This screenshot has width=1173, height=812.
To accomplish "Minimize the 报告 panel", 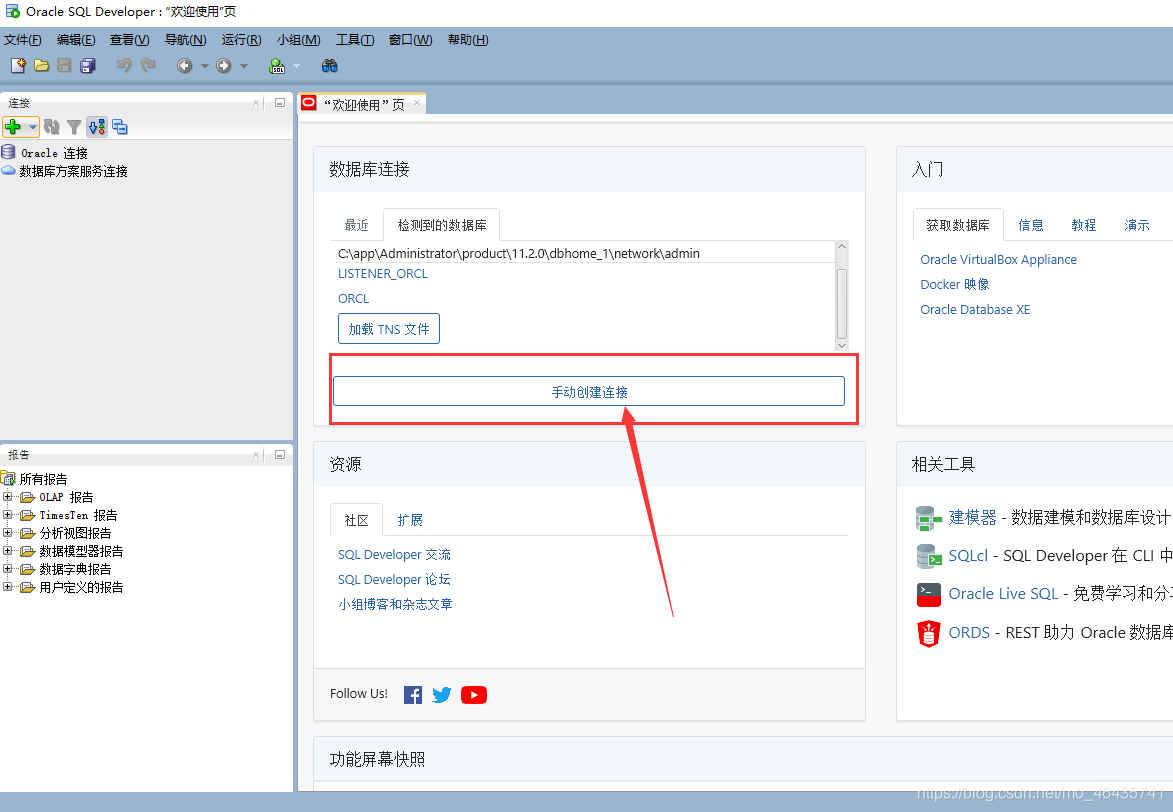I will click(280, 454).
